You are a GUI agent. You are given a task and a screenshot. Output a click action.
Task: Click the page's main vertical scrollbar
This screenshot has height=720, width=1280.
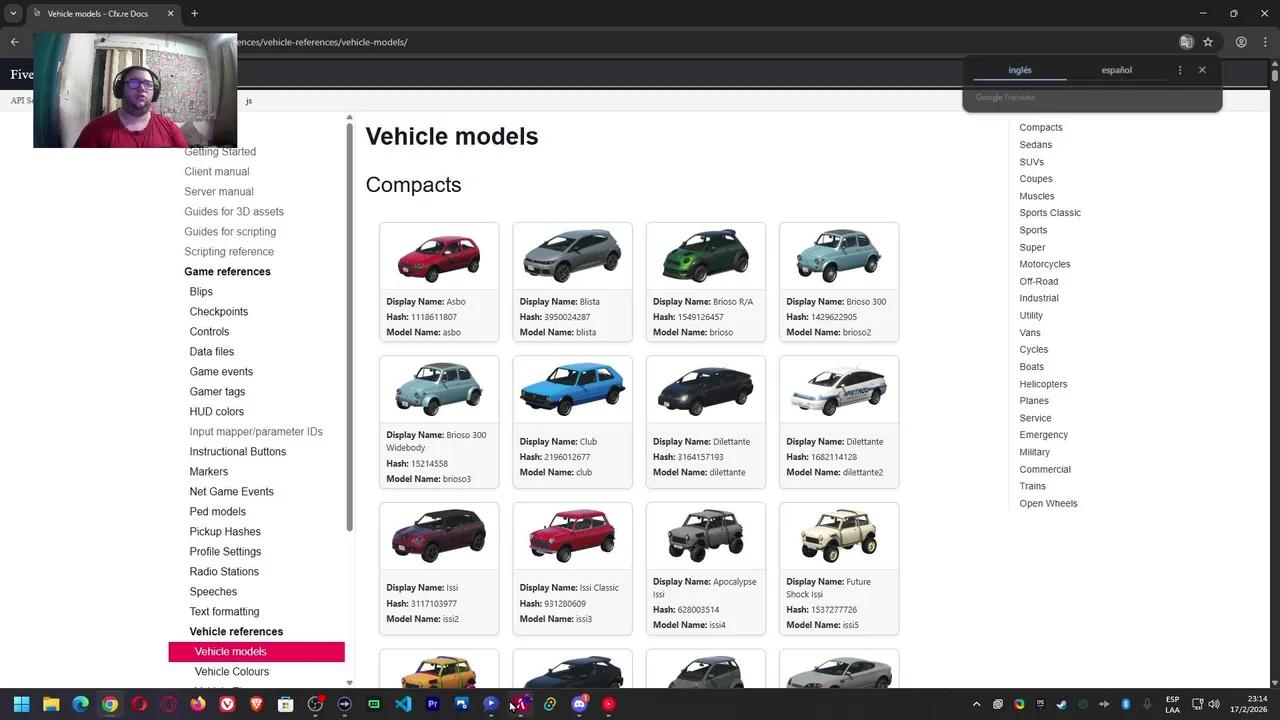click(1274, 74)
